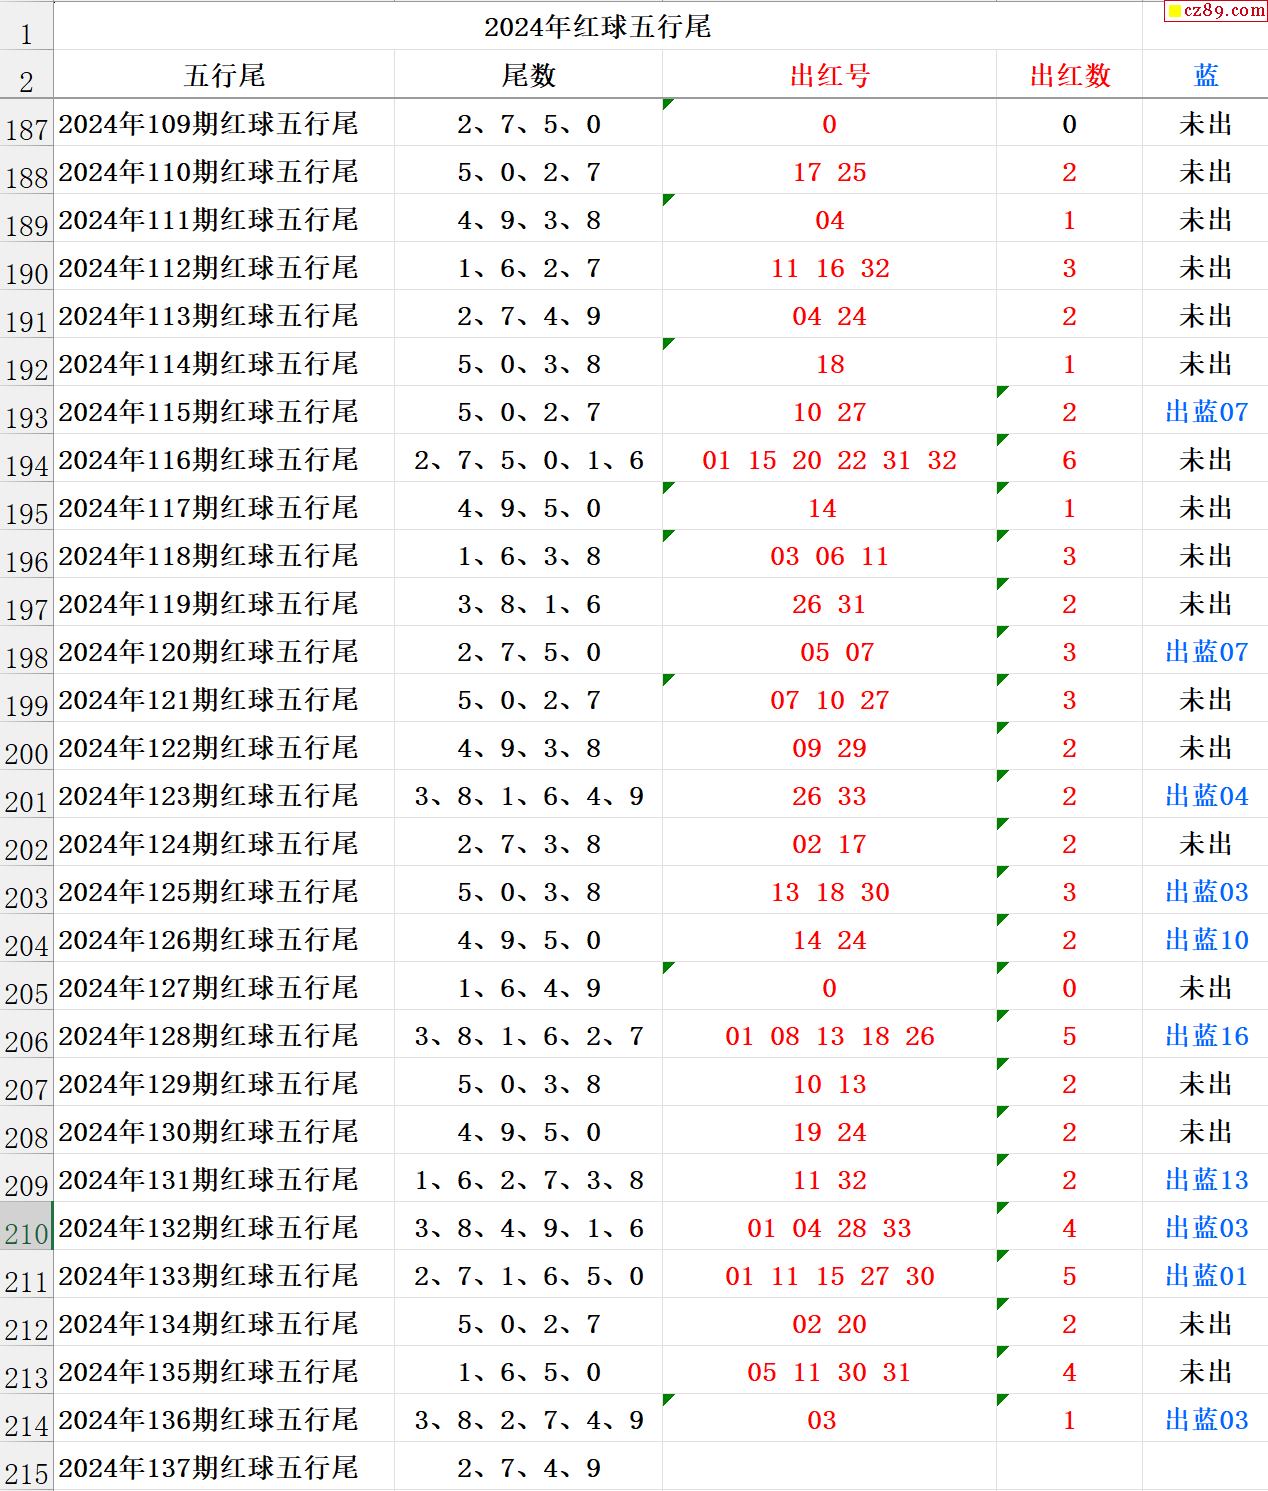Screen dimensions: 1268x1491
Task: Click red numbers cell 19 24
Action: point(829,1132)
